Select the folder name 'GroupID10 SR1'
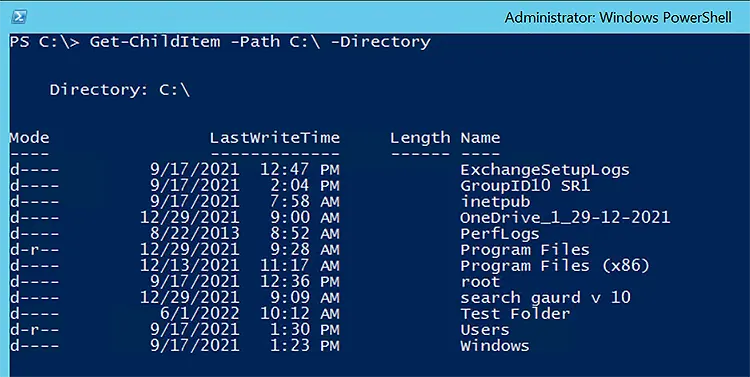This screenshot has width=750, height=377. (525, 186)
